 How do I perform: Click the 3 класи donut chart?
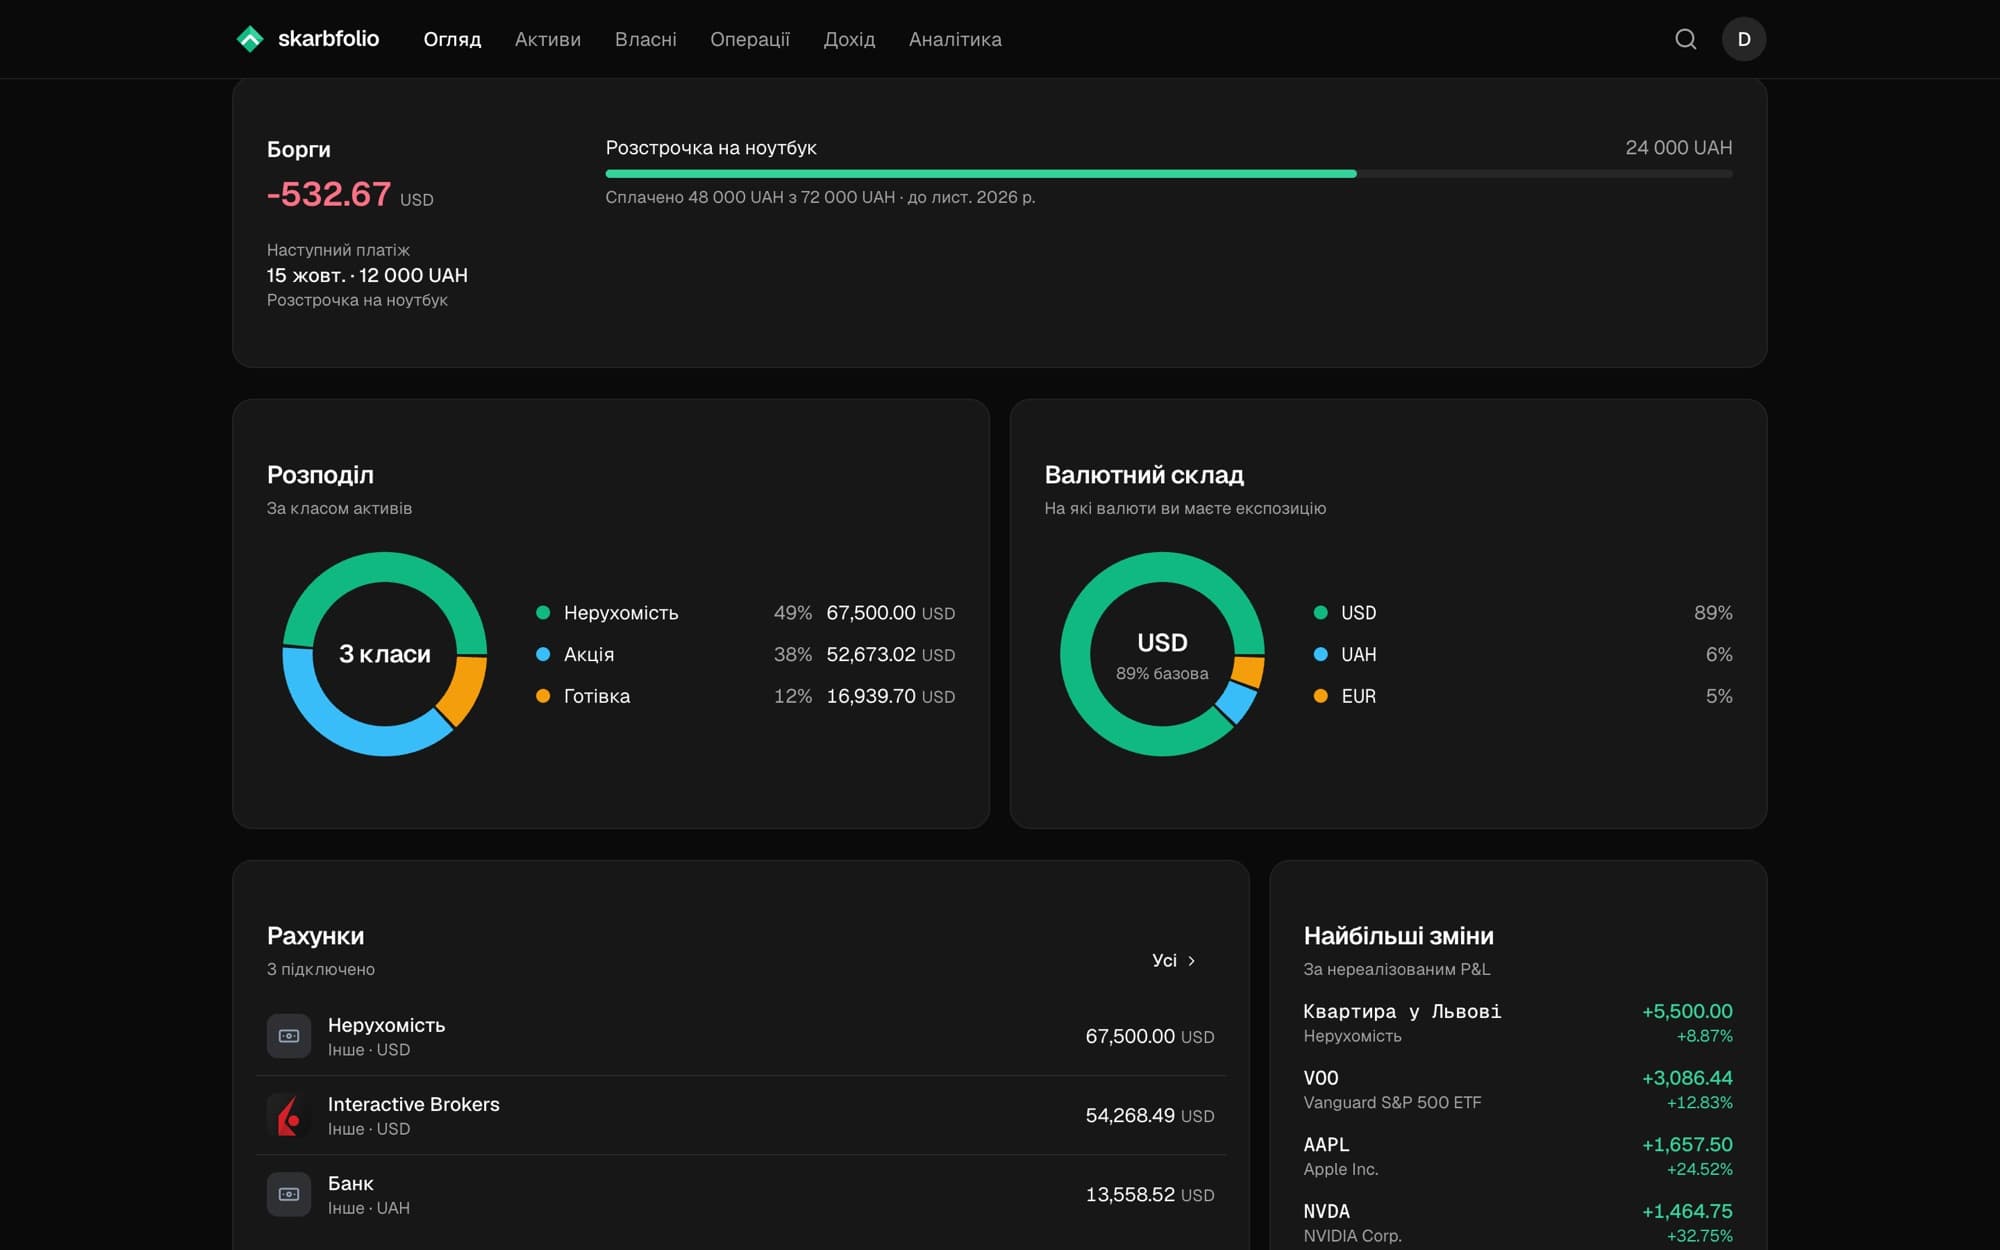tap(385, 654)
